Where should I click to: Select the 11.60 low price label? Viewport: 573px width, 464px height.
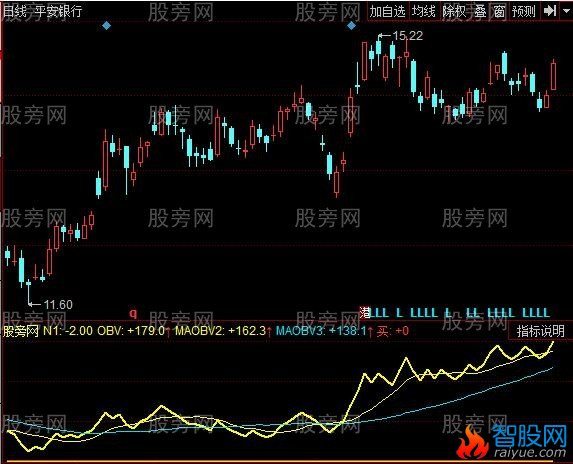point(58,304)
